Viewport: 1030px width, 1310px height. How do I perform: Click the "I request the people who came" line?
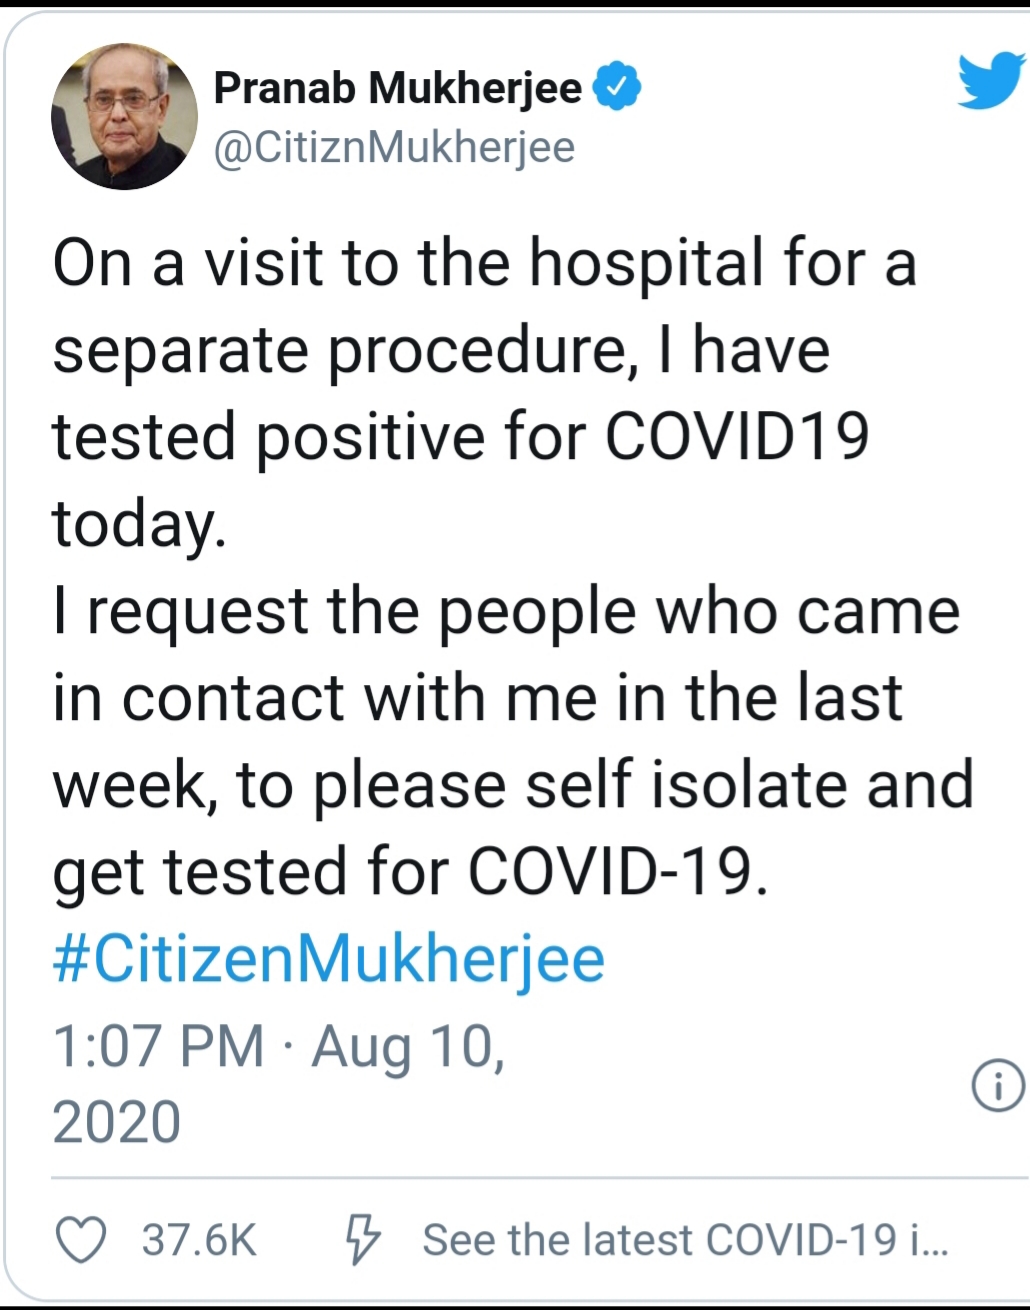506,611
